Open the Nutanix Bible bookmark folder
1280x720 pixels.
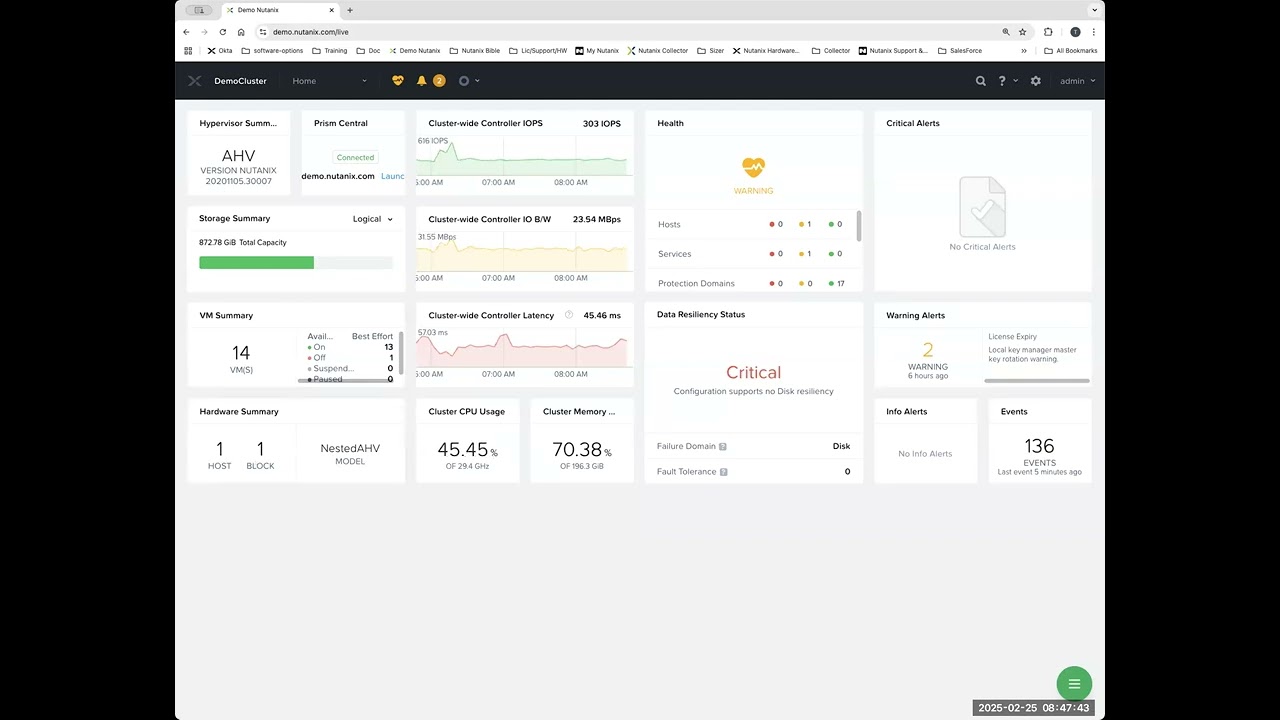click(x=474, y=50)
